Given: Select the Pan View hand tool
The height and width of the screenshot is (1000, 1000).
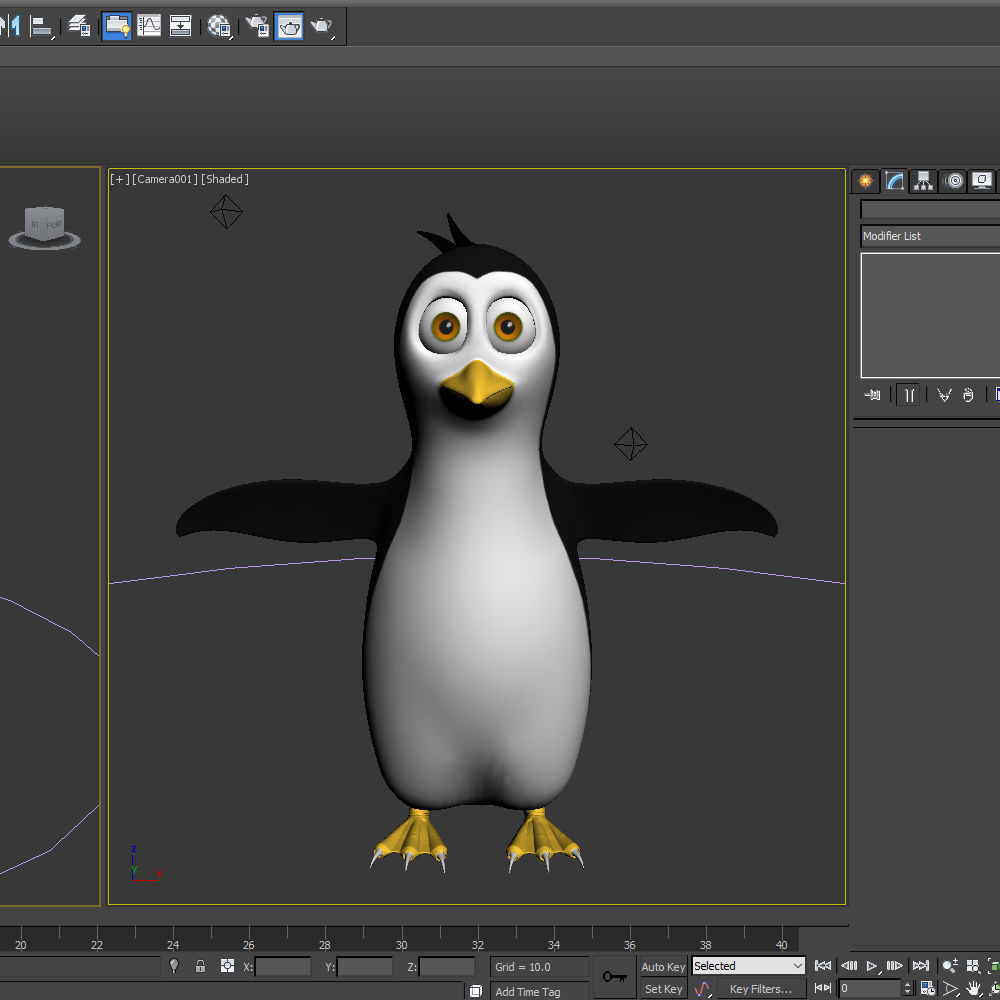Looking at the screenshot, I should (x=973, y=989).
